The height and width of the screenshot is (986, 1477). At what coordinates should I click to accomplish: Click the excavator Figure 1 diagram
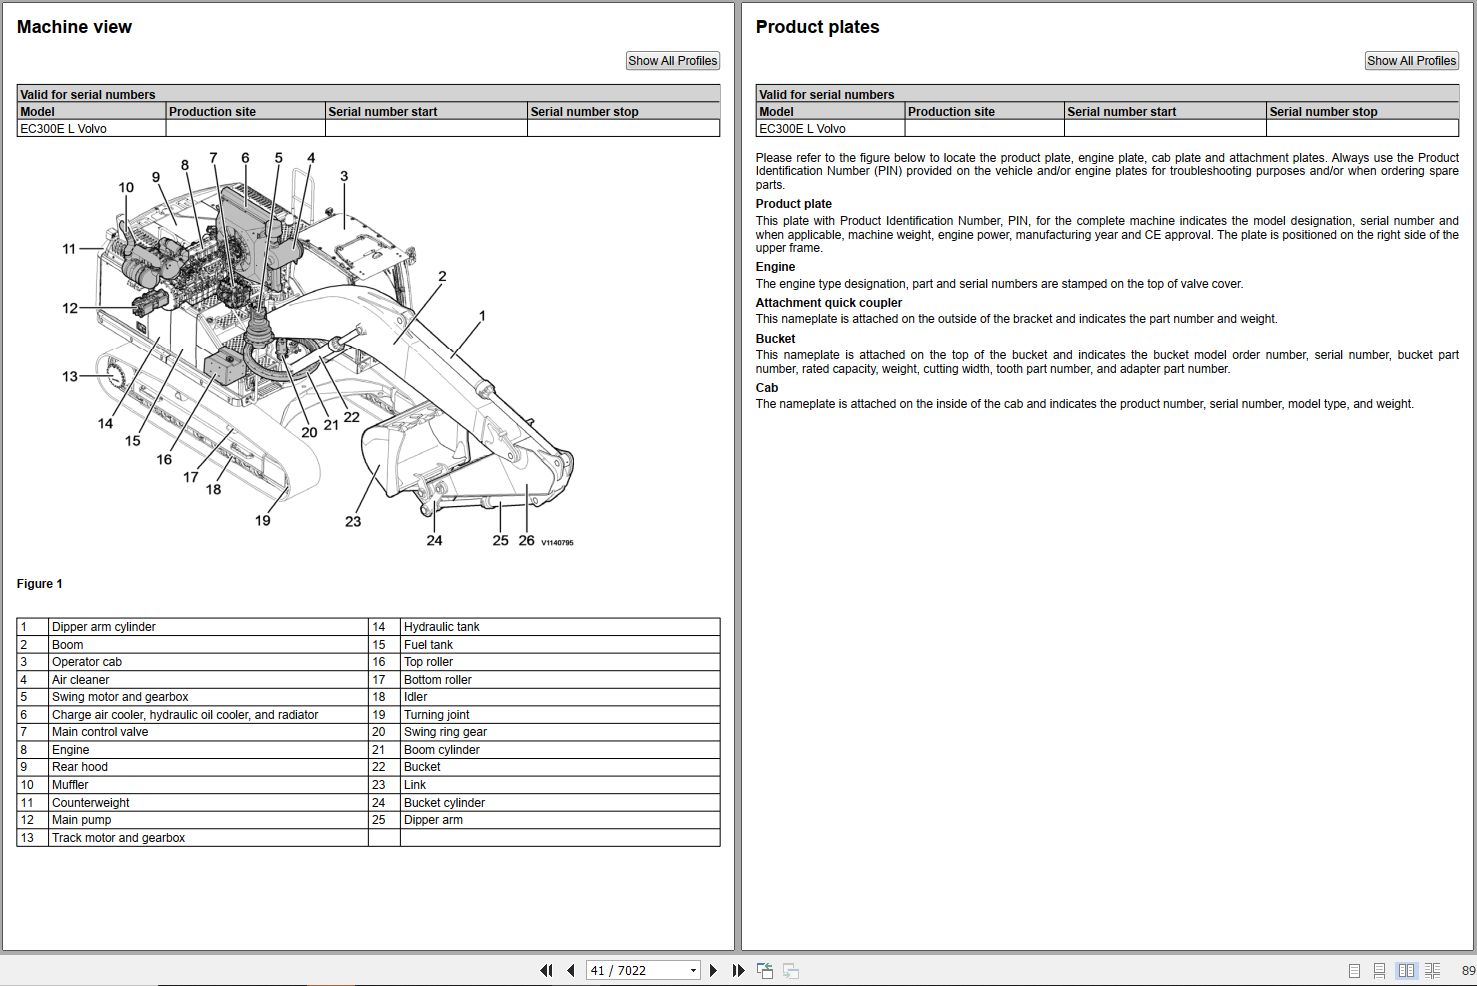(x=318, y=348)
